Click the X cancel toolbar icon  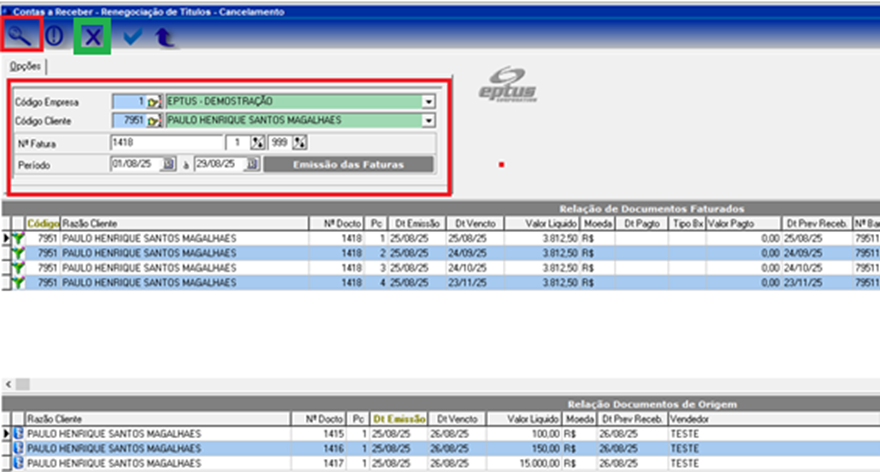pos(92,36)
